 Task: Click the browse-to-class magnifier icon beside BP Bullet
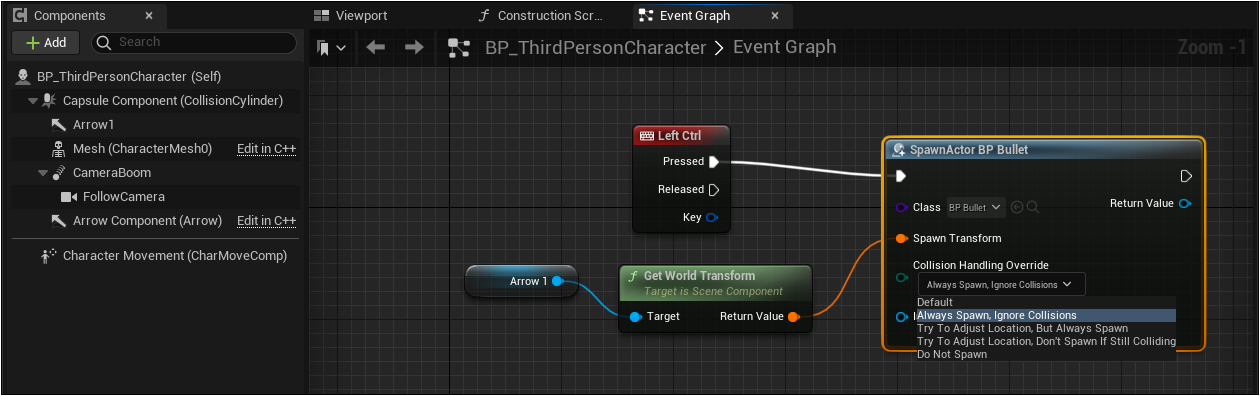[1033, 207]
